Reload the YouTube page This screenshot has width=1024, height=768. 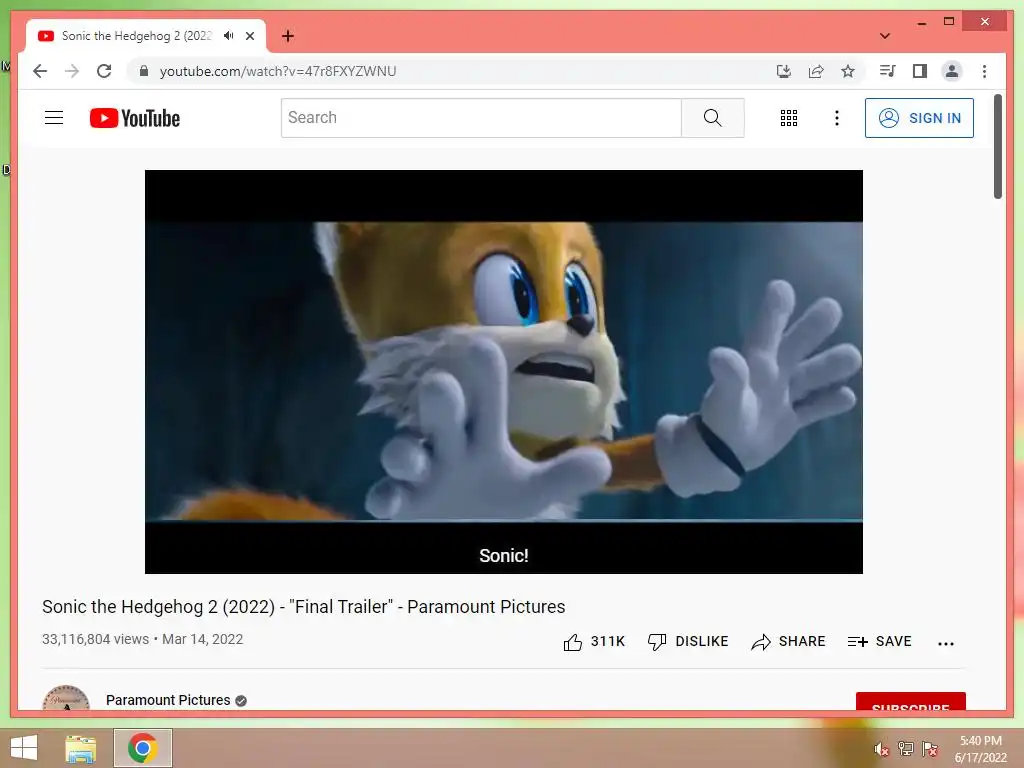click(104, 71)
